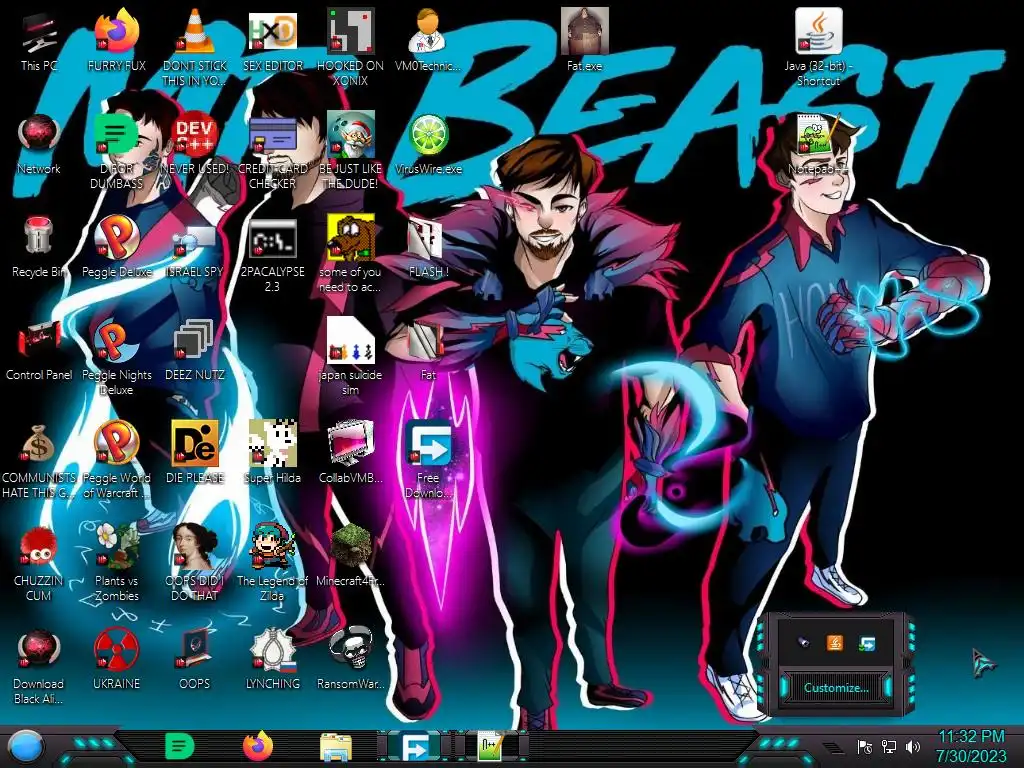Switch to Notepad++ taskbar button
Image resolution: width=1024 pixels, height=768 pixels.
coord(491,747)
